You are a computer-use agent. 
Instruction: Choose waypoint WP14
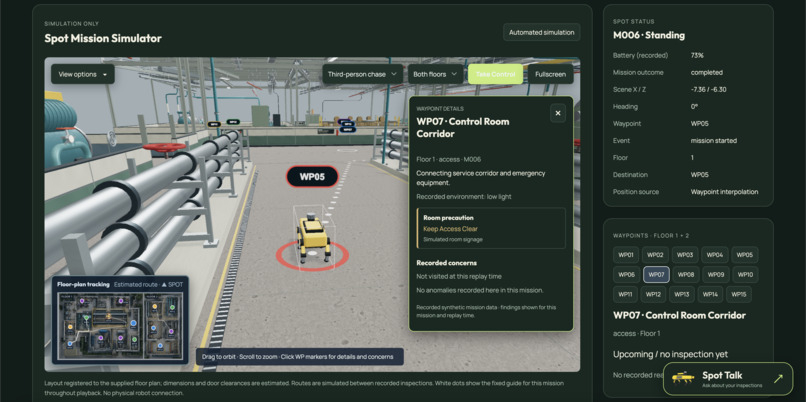pos(710,294)
